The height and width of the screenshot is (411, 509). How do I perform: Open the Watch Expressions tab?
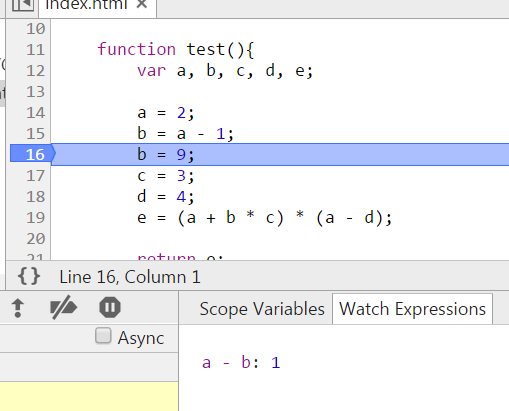tap(412, 309)
